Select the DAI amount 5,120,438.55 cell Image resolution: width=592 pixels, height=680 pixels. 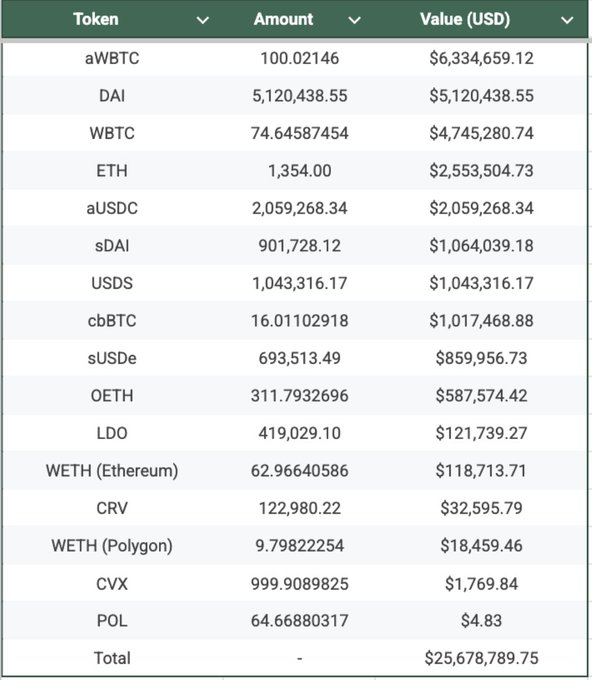click(299, 96)
